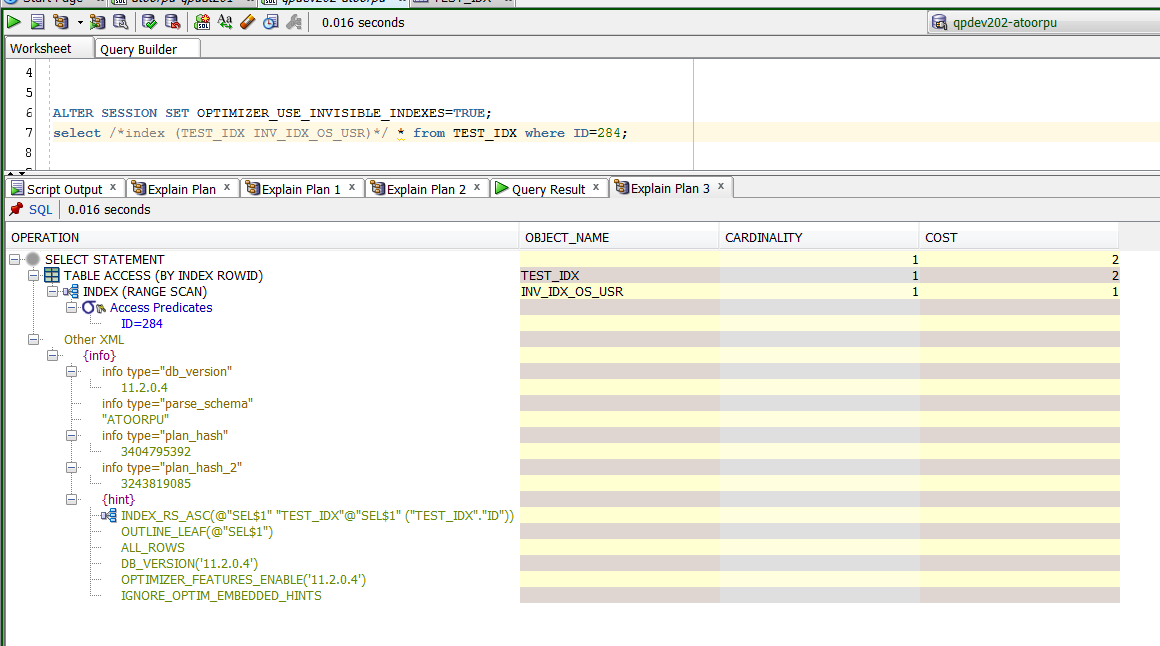This screenshot has height=646, width=1160.
Task: Close the Query Result tab
Action: (x=596, y=187)
